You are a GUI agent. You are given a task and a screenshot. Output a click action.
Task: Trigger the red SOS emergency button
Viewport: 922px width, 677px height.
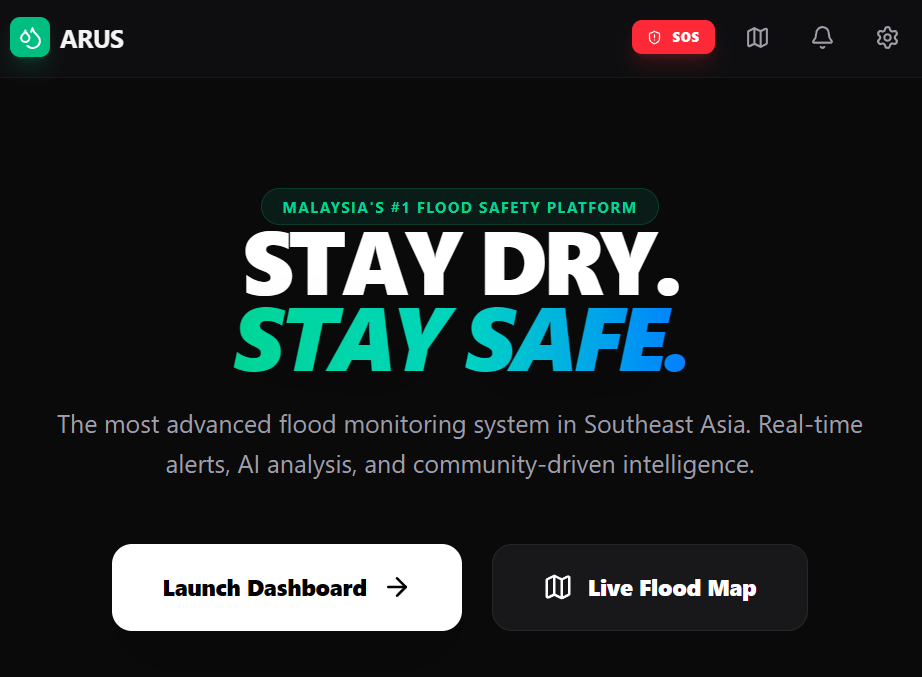click(673, 37)
